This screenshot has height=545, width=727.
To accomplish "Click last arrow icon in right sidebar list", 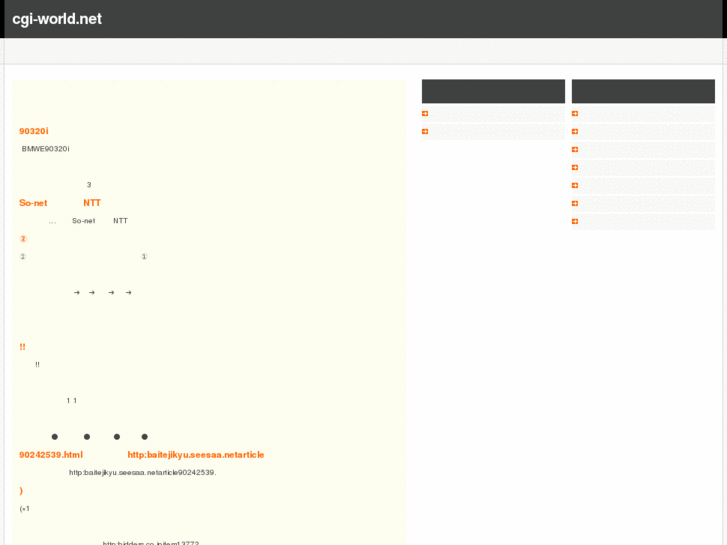I will click(x=575, y=222).
